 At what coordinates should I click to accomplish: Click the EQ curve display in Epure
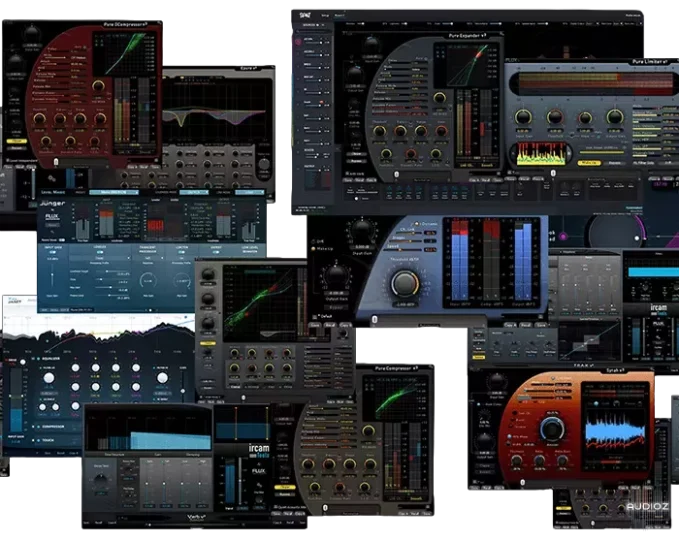point(218,109)
